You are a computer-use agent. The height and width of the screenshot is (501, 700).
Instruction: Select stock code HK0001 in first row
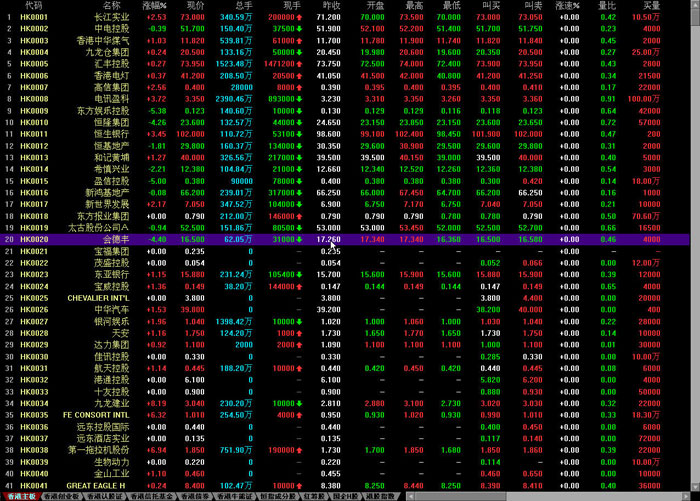point(34,18)
